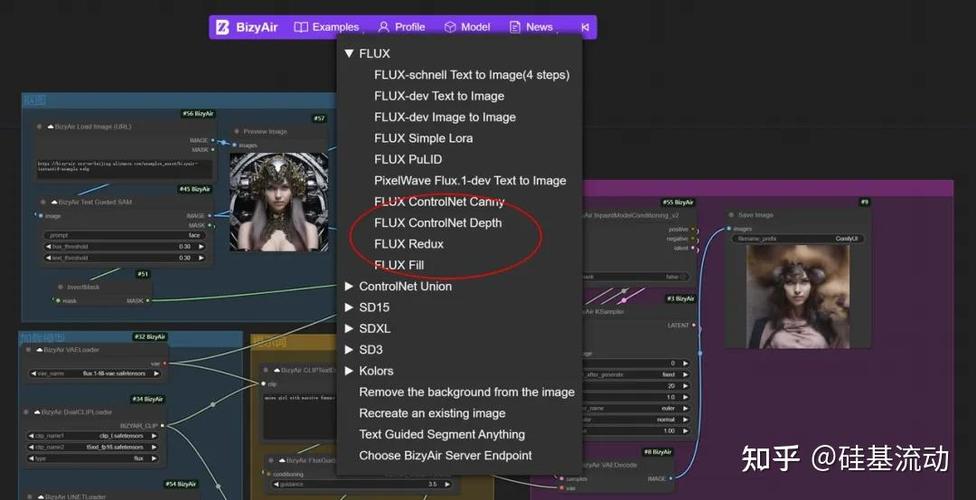Expand the Kolors submenu
This screenshot has width=976, height=500.
click(x=349, y=371)
